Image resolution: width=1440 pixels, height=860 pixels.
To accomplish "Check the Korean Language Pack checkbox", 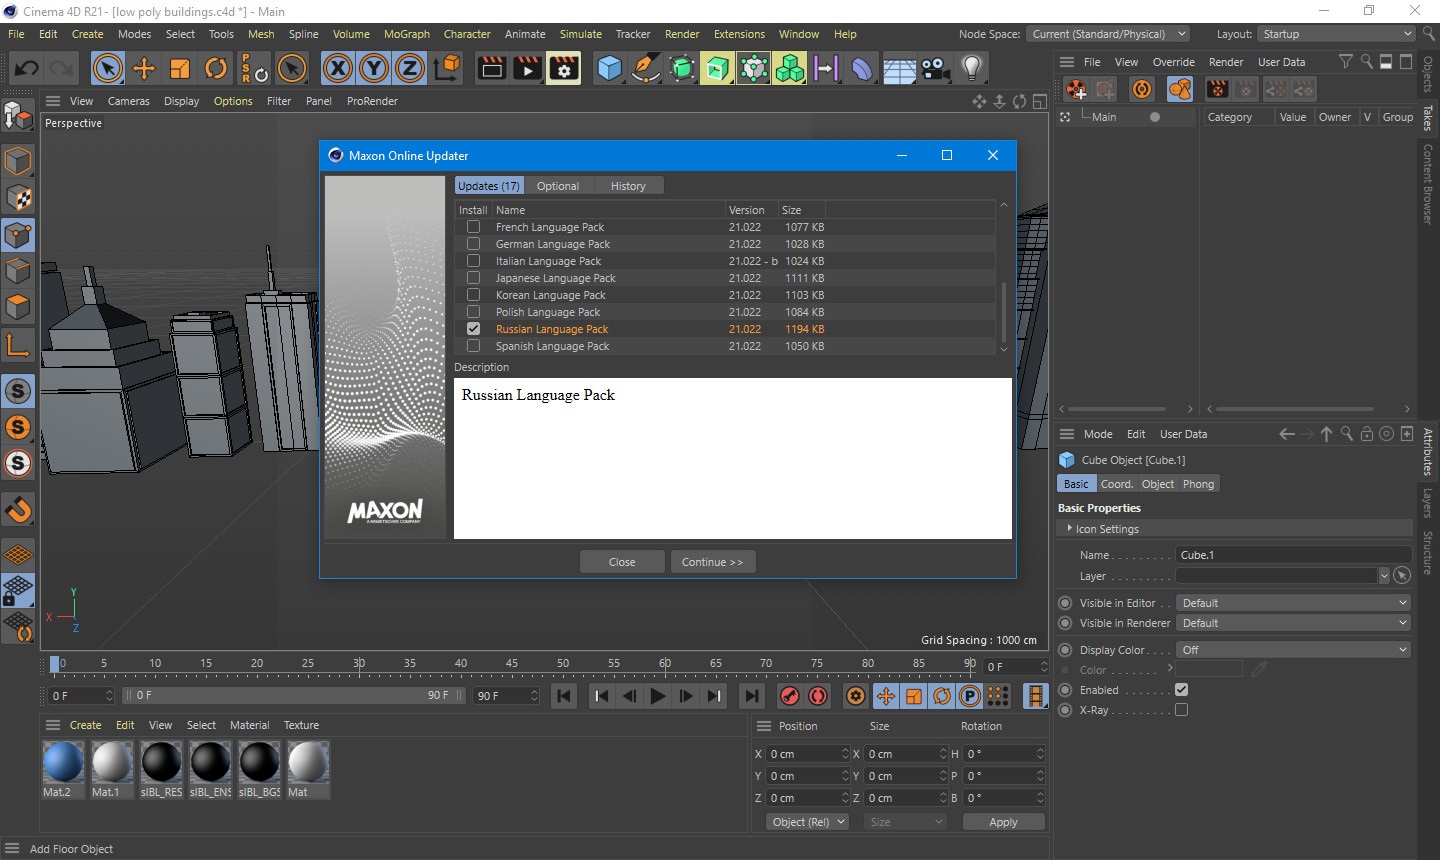I will pos(473,295).
